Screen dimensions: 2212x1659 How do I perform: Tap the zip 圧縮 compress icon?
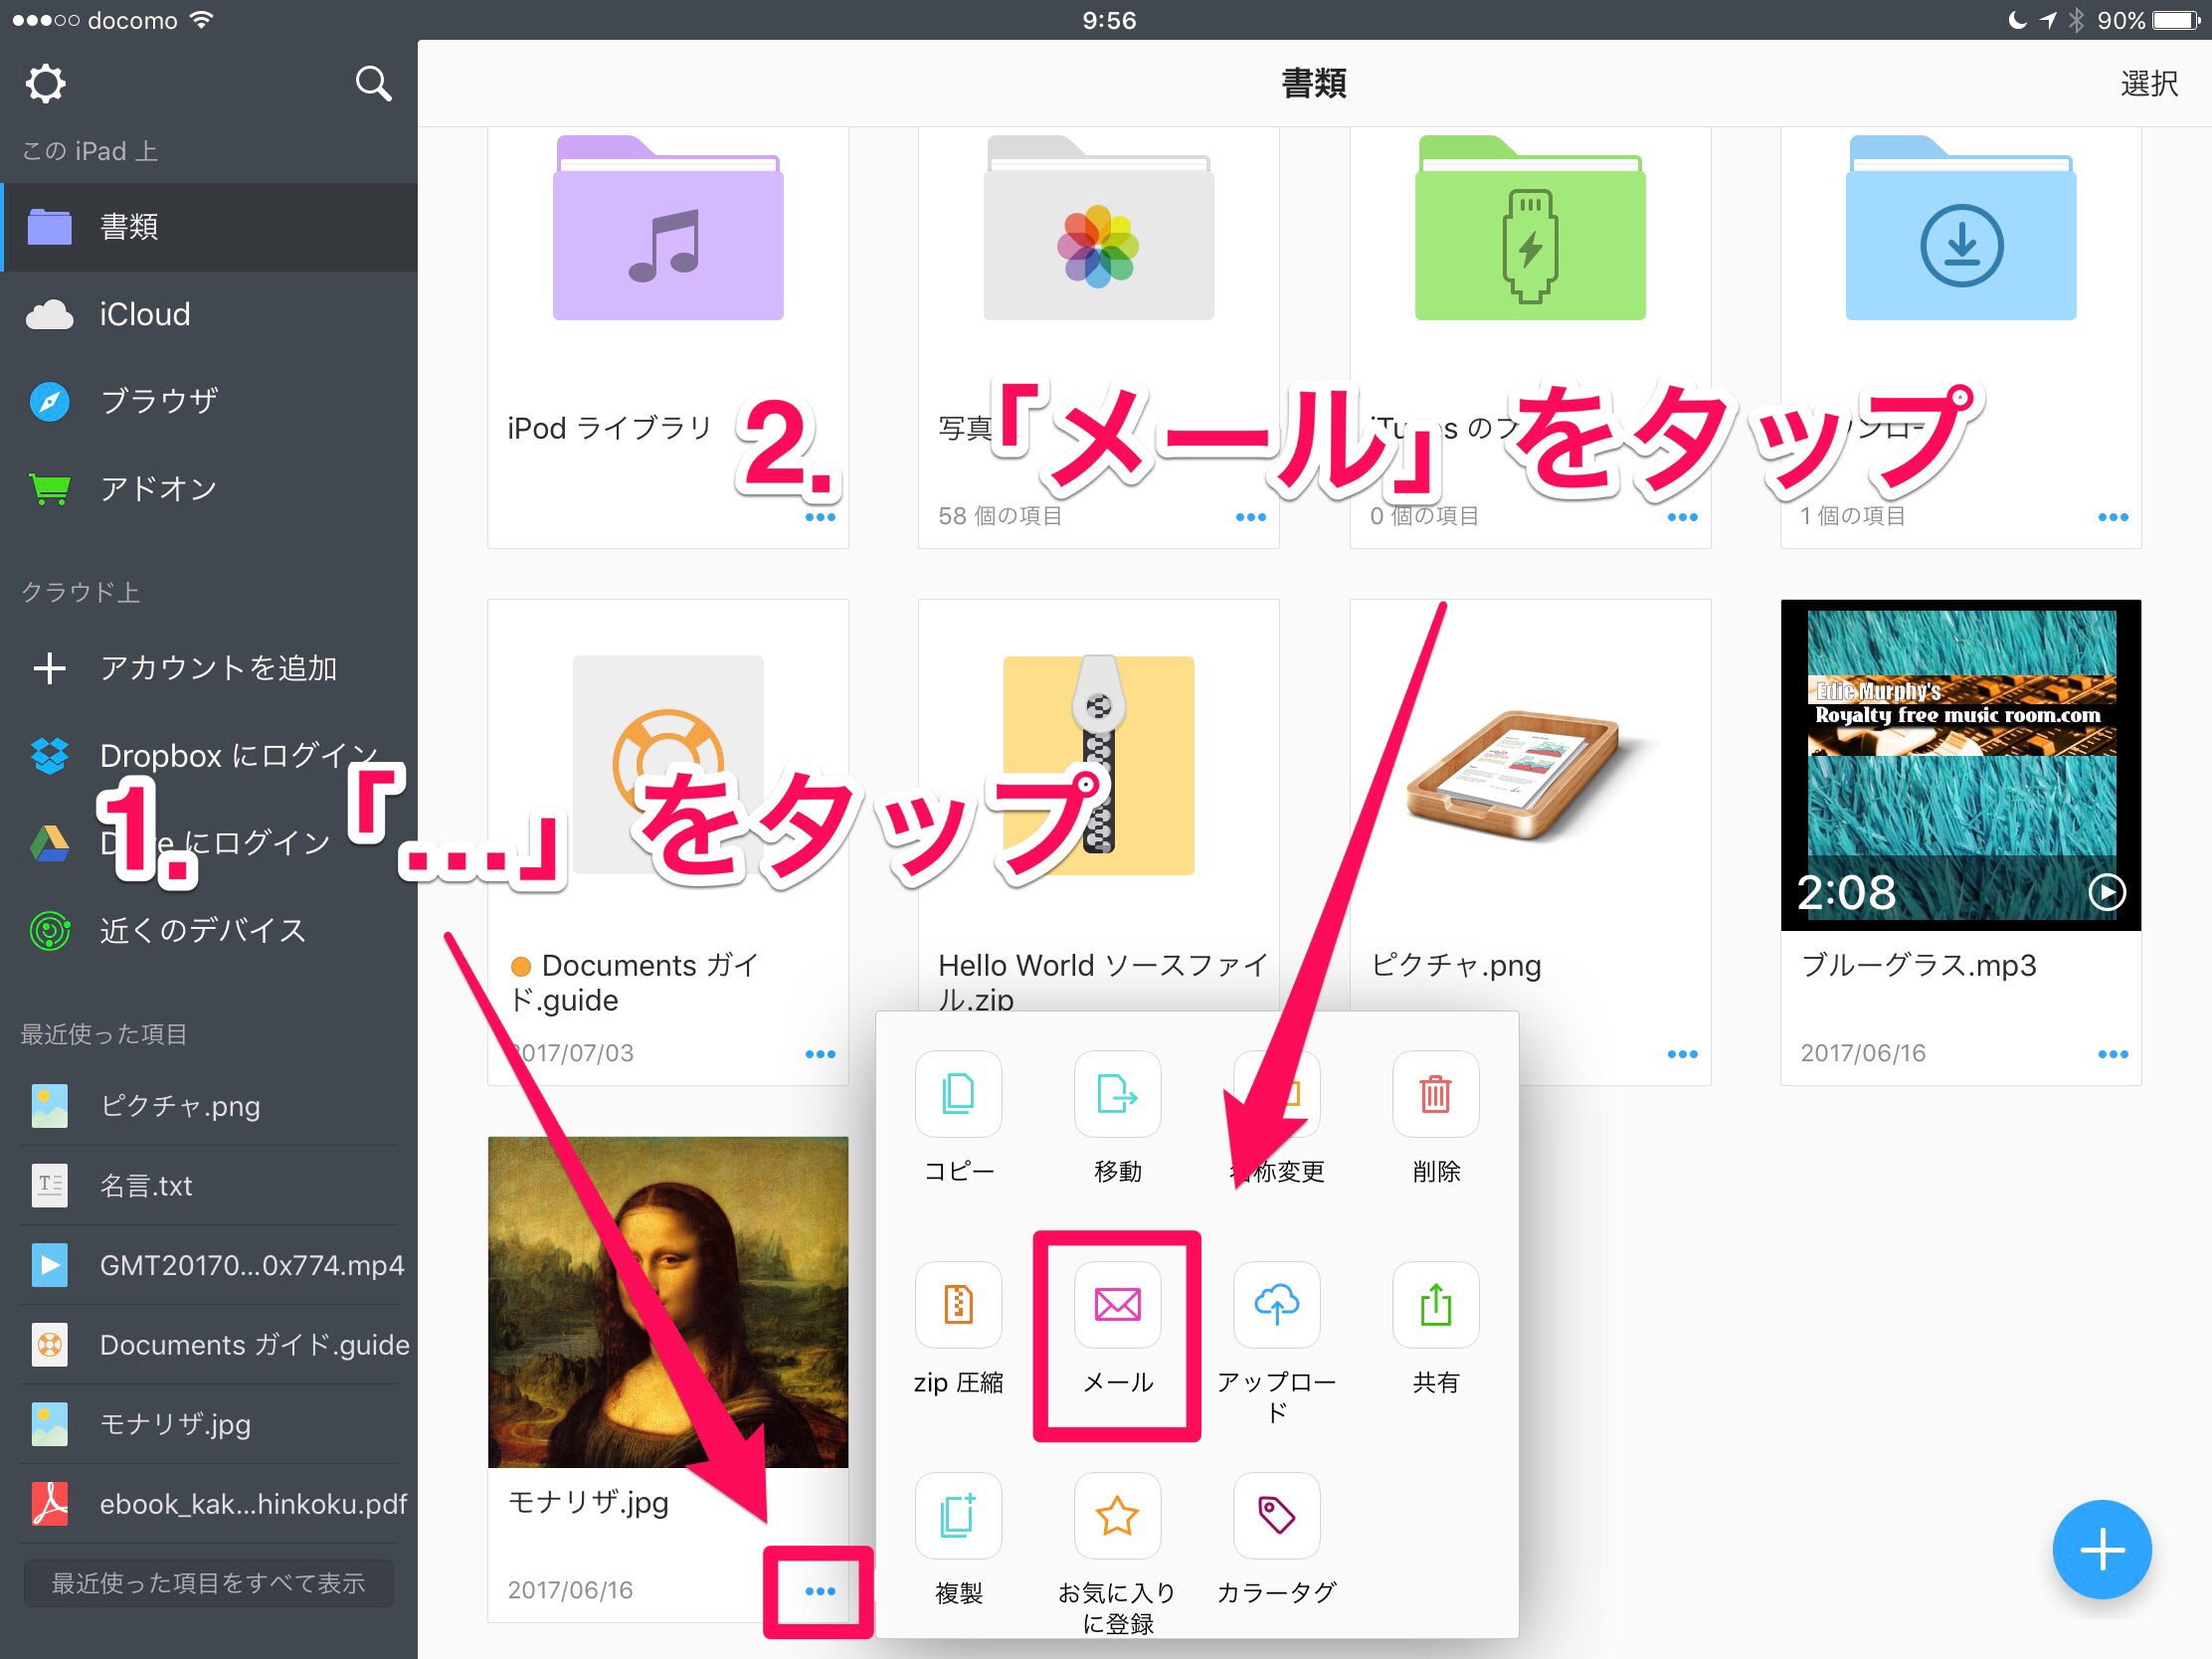(x=958, y=1304)
